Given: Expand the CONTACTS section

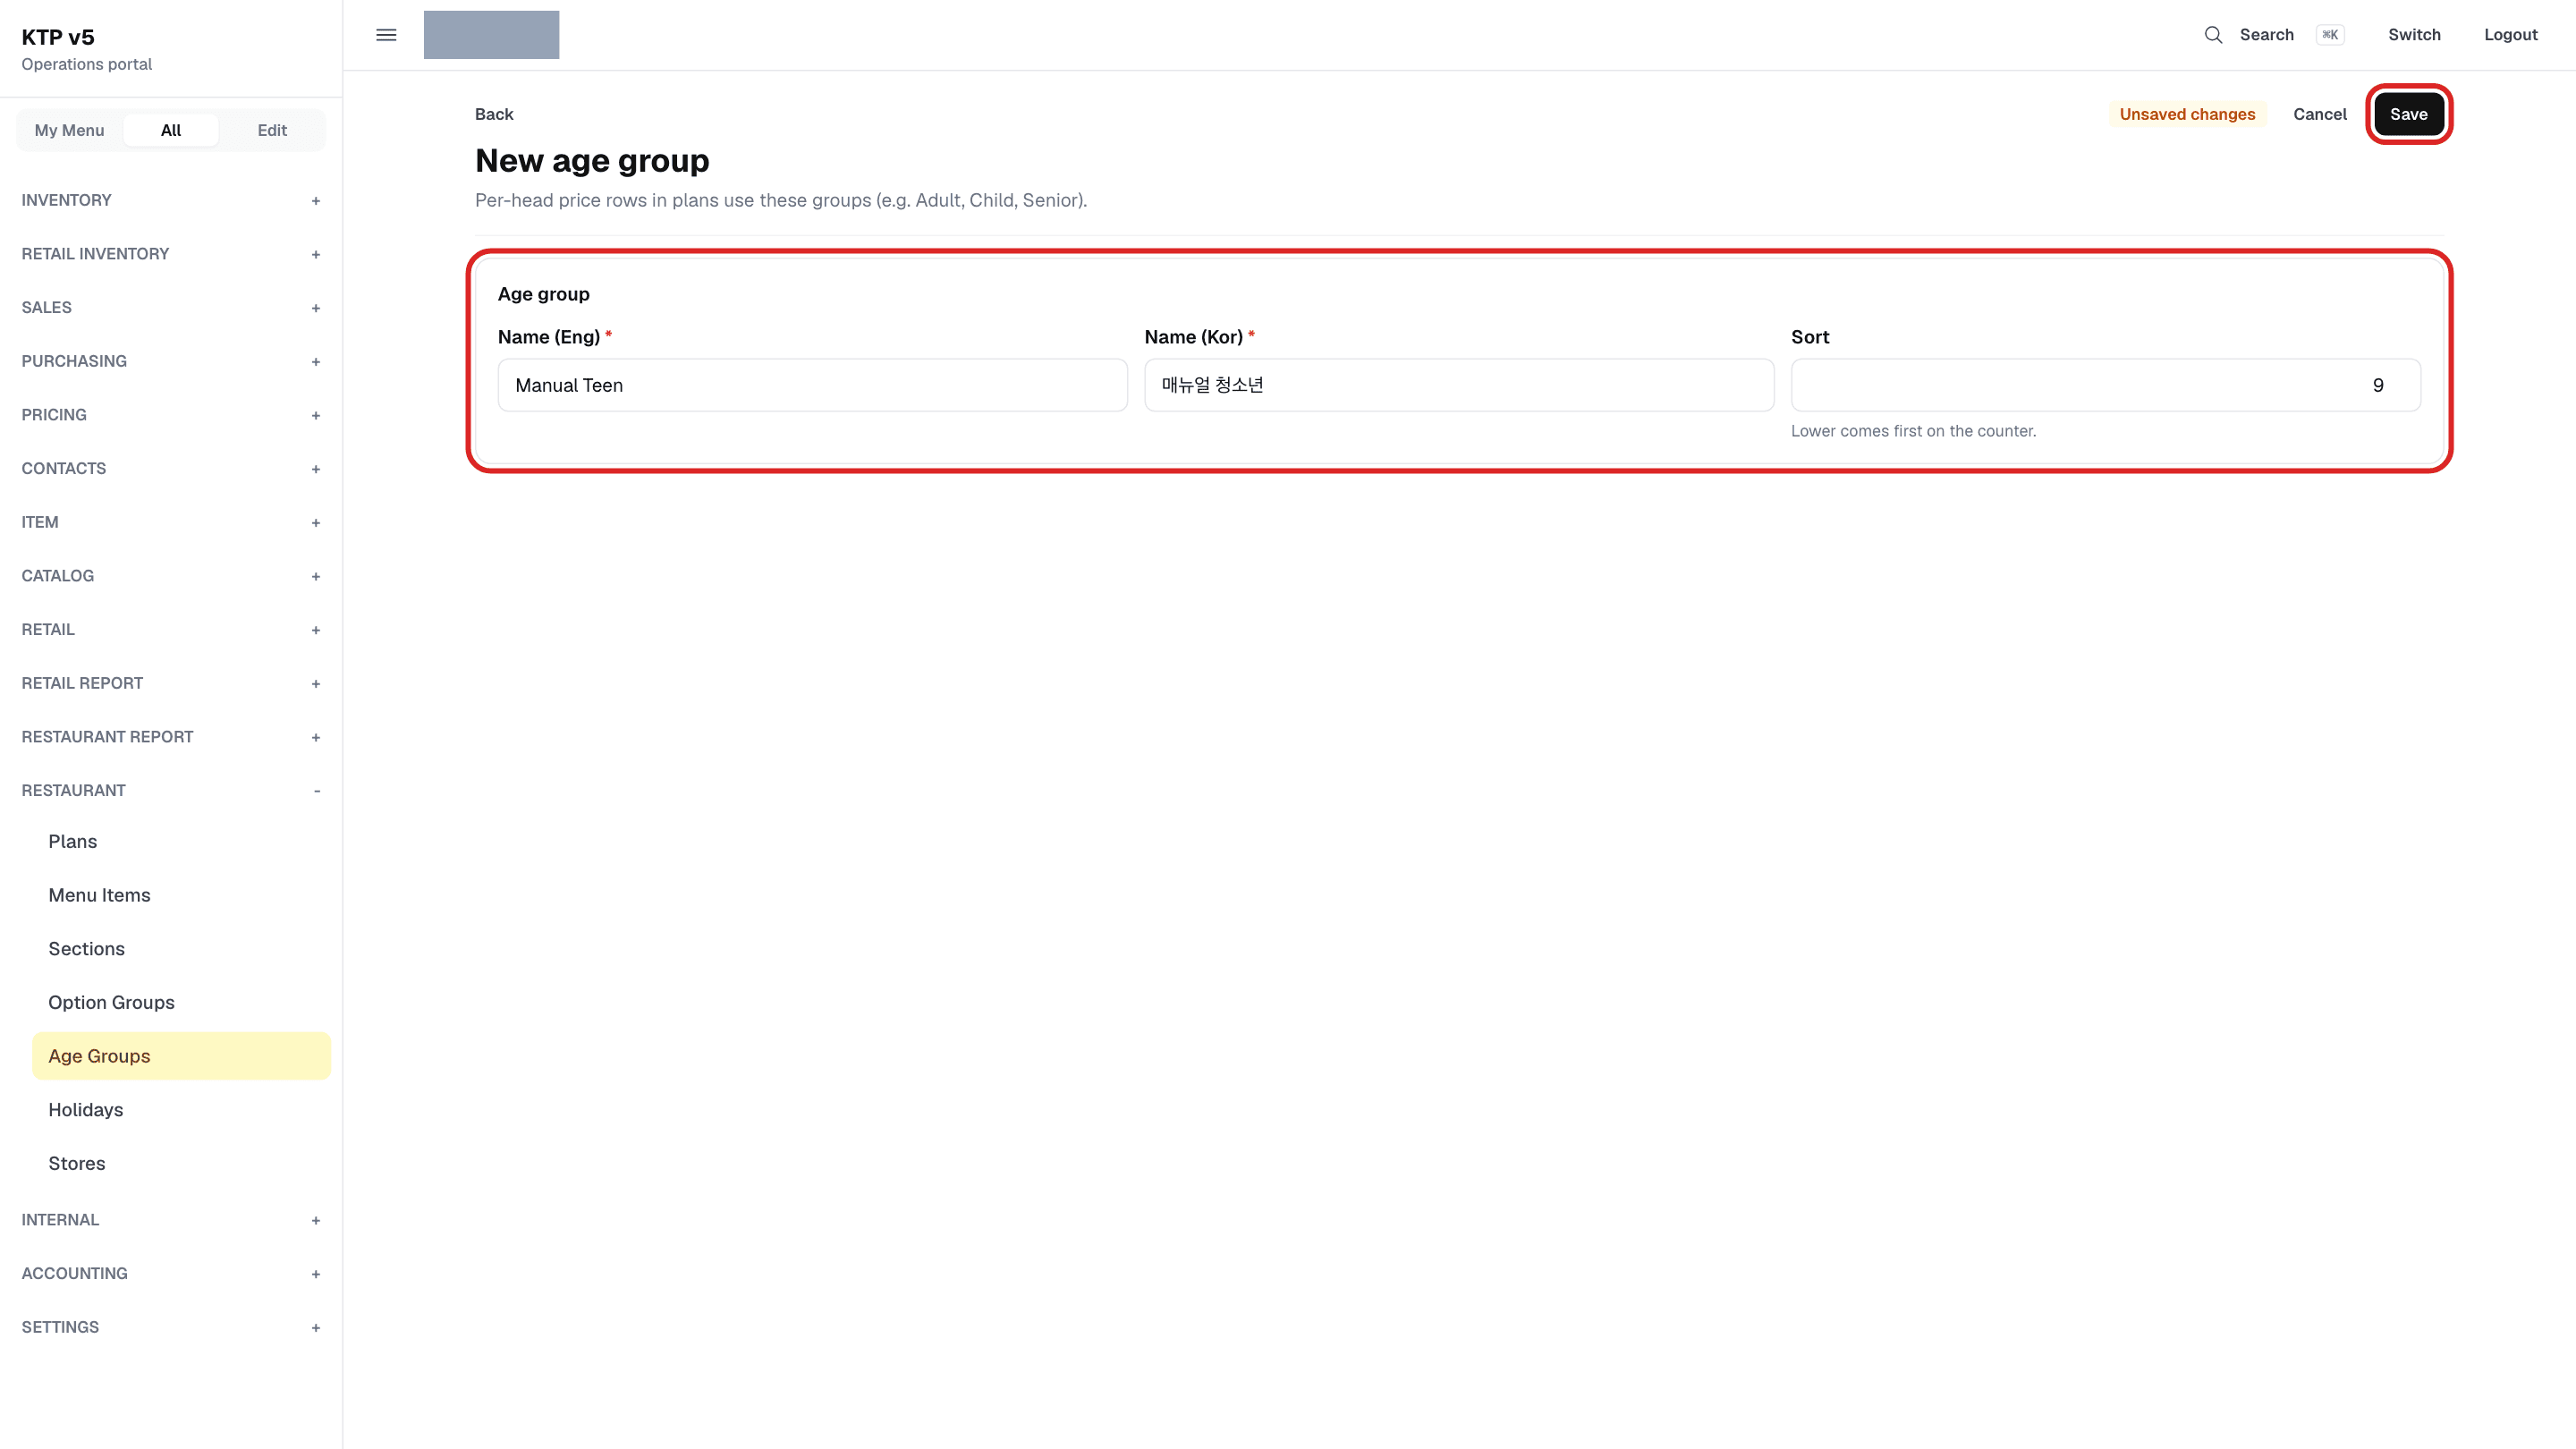Looking at the screenshot, I should (171, 468).
